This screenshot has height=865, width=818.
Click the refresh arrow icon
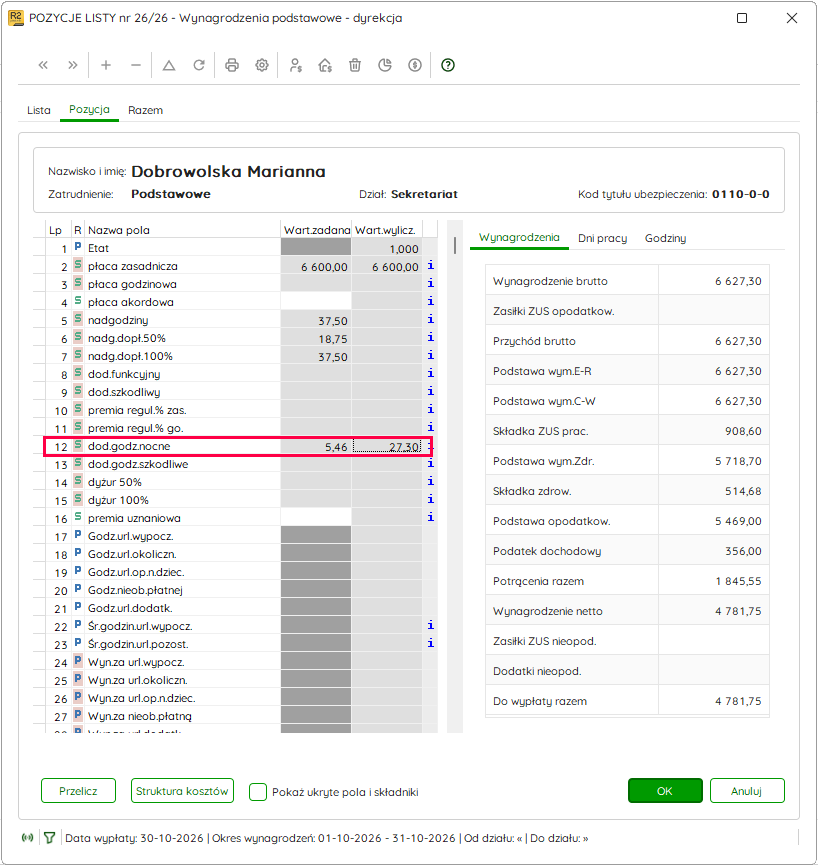199,65
